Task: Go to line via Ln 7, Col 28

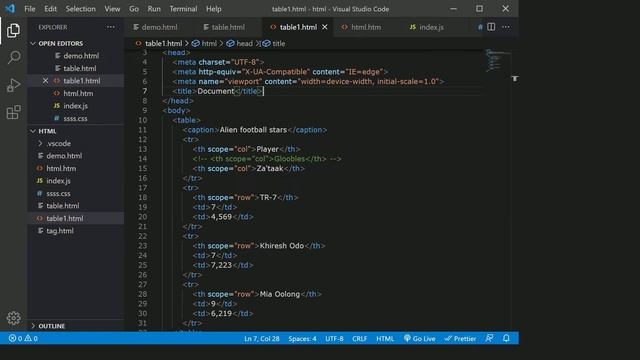Action: pos(262,338)
